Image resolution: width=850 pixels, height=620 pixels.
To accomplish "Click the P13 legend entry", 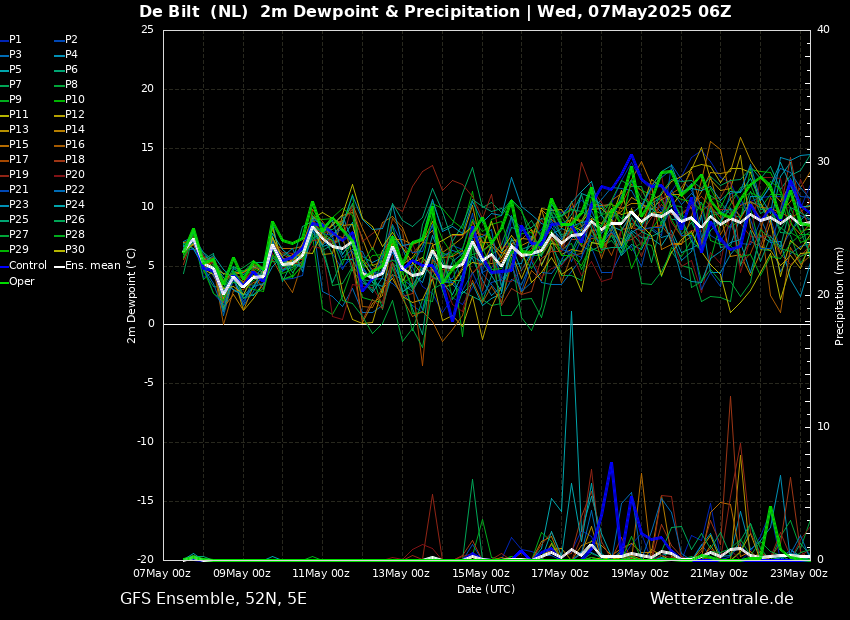I will pos(15,130).
